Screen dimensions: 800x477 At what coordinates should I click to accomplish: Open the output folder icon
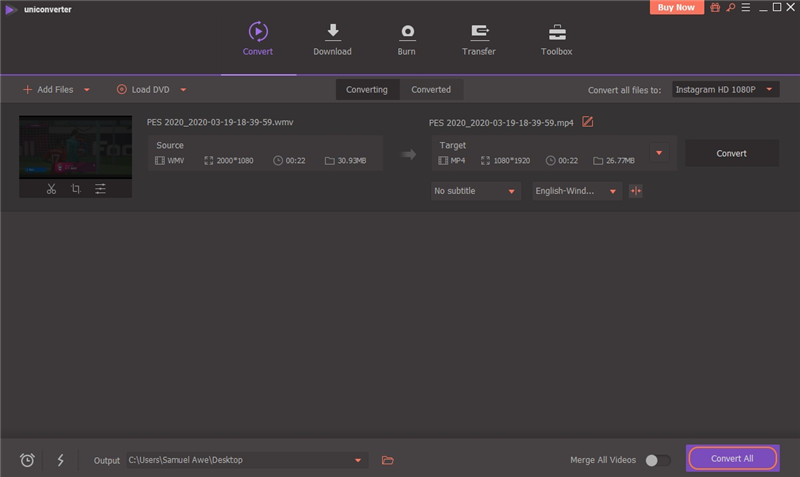click(x=388, y=460)
